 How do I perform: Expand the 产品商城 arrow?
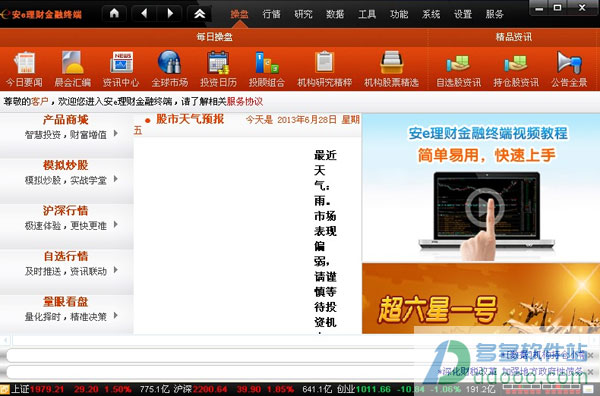pyautogui.click(x=116, y=134)
